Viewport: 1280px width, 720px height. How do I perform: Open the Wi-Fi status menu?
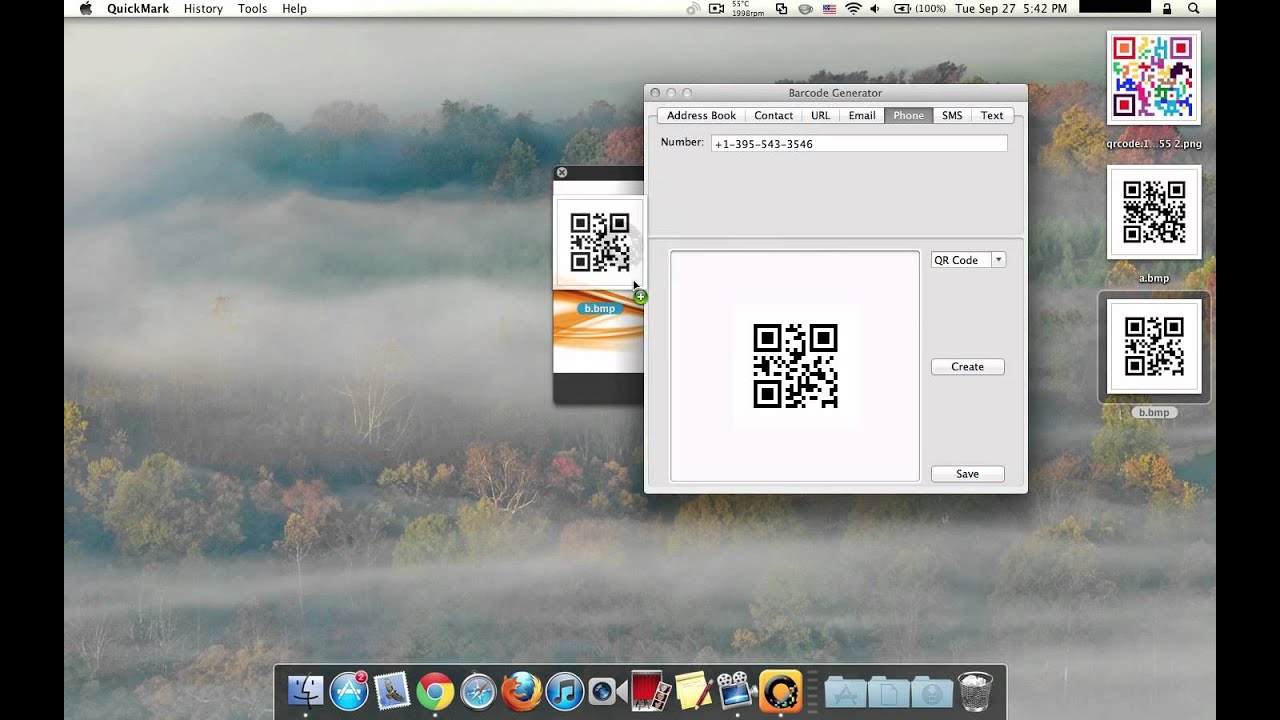(x=853, y=8)
